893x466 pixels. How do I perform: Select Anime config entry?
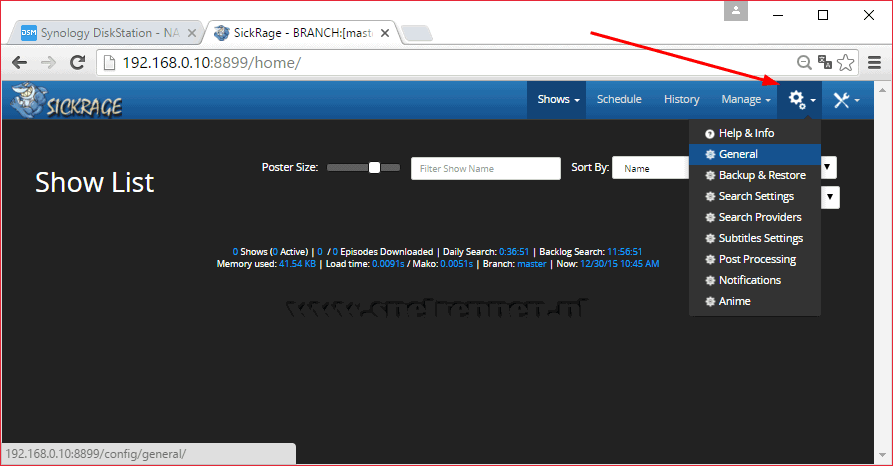point(755,301)
